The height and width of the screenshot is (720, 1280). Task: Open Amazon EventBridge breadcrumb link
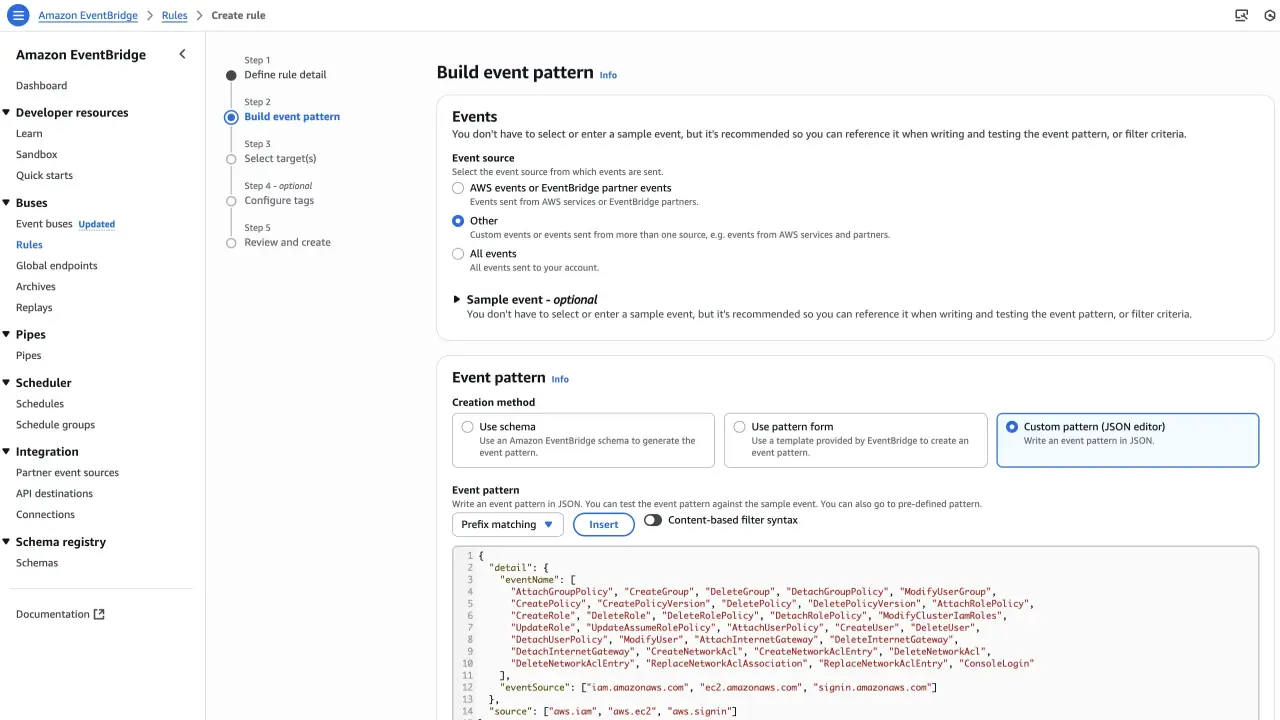click(x=88, y=16)
